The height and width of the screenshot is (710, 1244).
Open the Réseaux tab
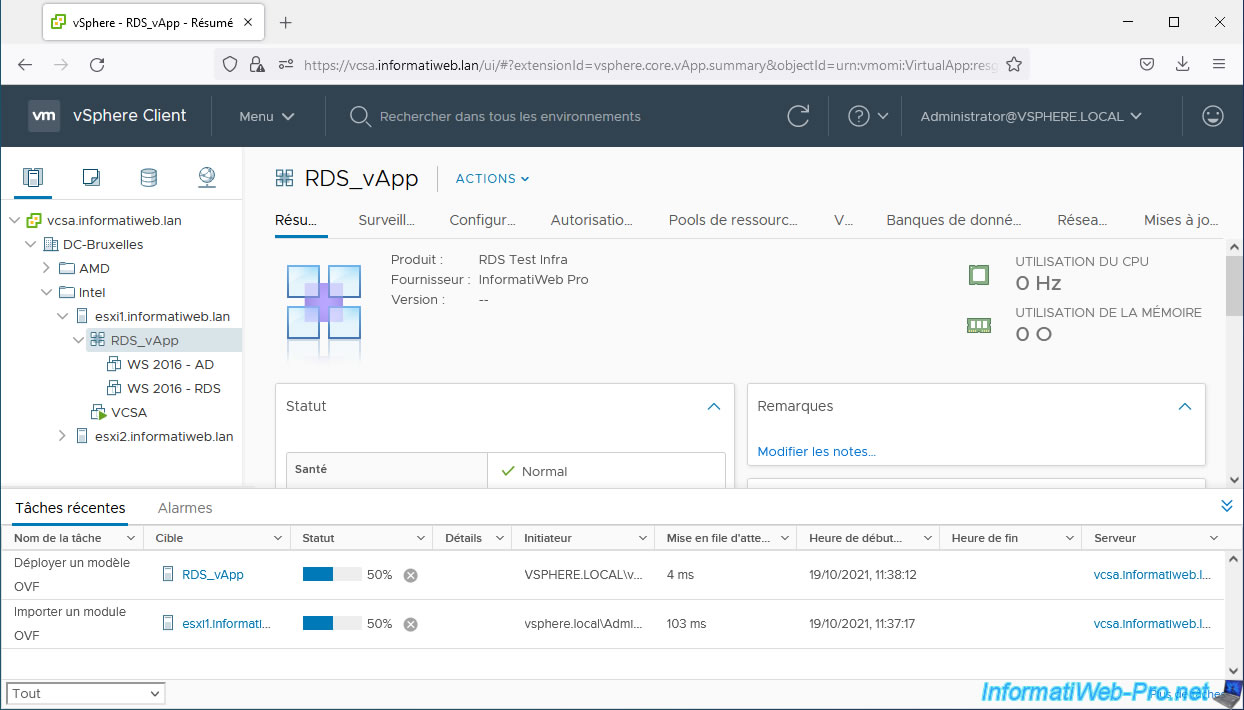[1082, 220]
